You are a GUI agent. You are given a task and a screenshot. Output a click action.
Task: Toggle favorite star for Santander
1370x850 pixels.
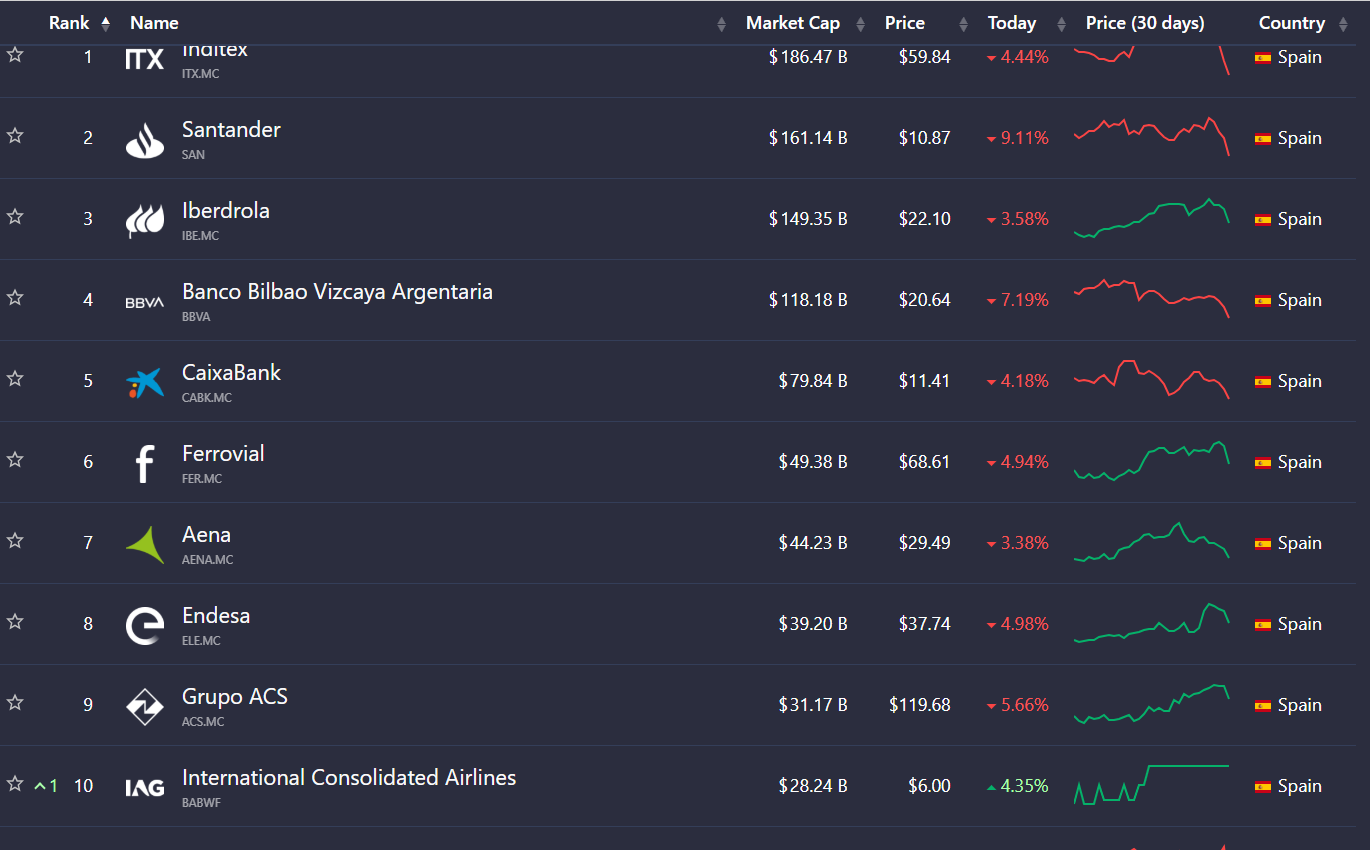coord(15,136)
